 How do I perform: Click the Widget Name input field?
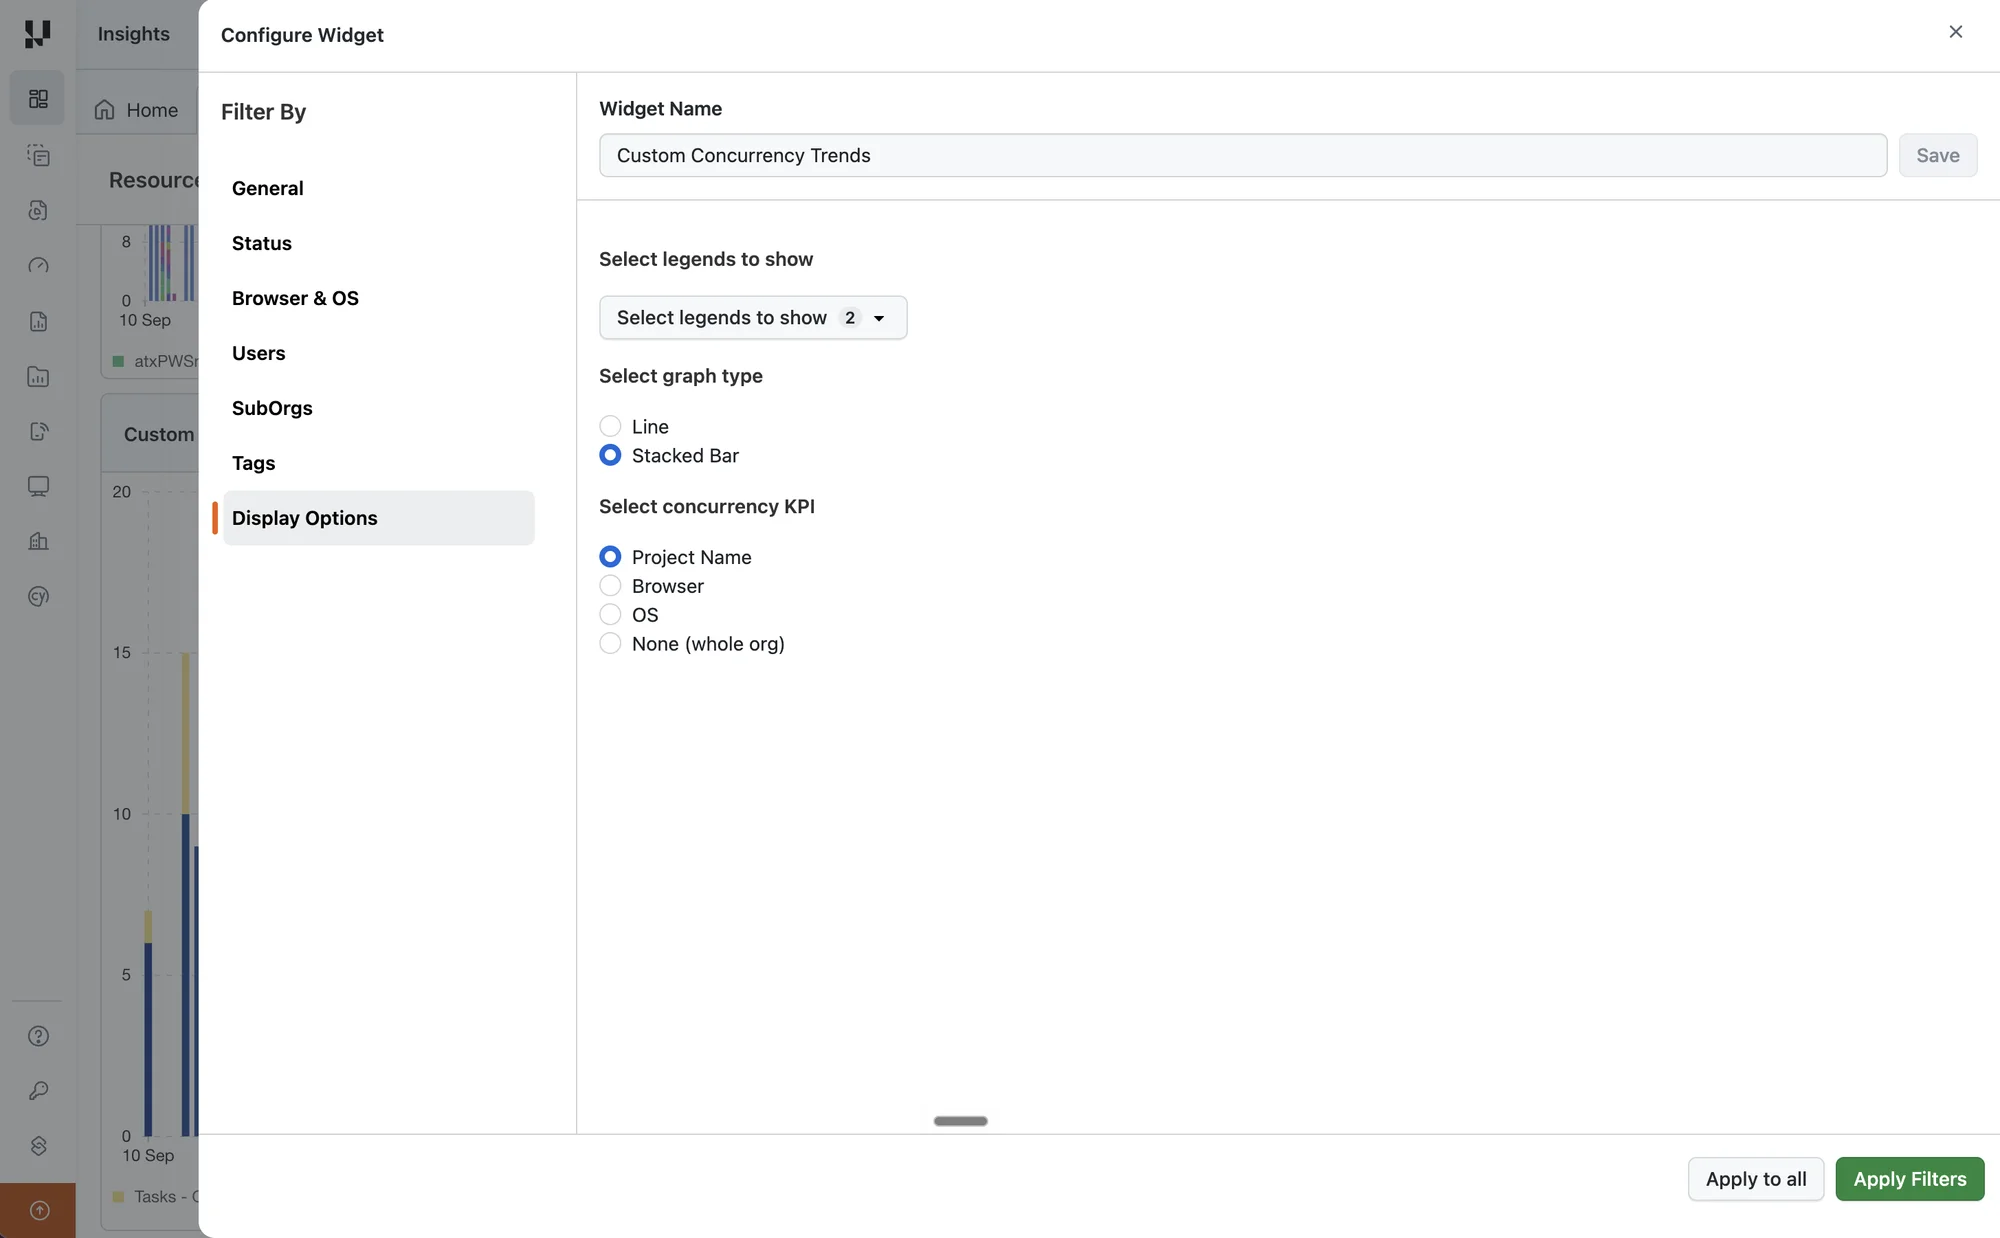(x=1243, y=155)
